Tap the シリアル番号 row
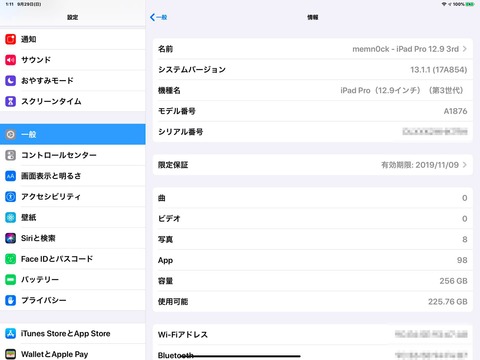The image size is (480, 360). point(313,132)
